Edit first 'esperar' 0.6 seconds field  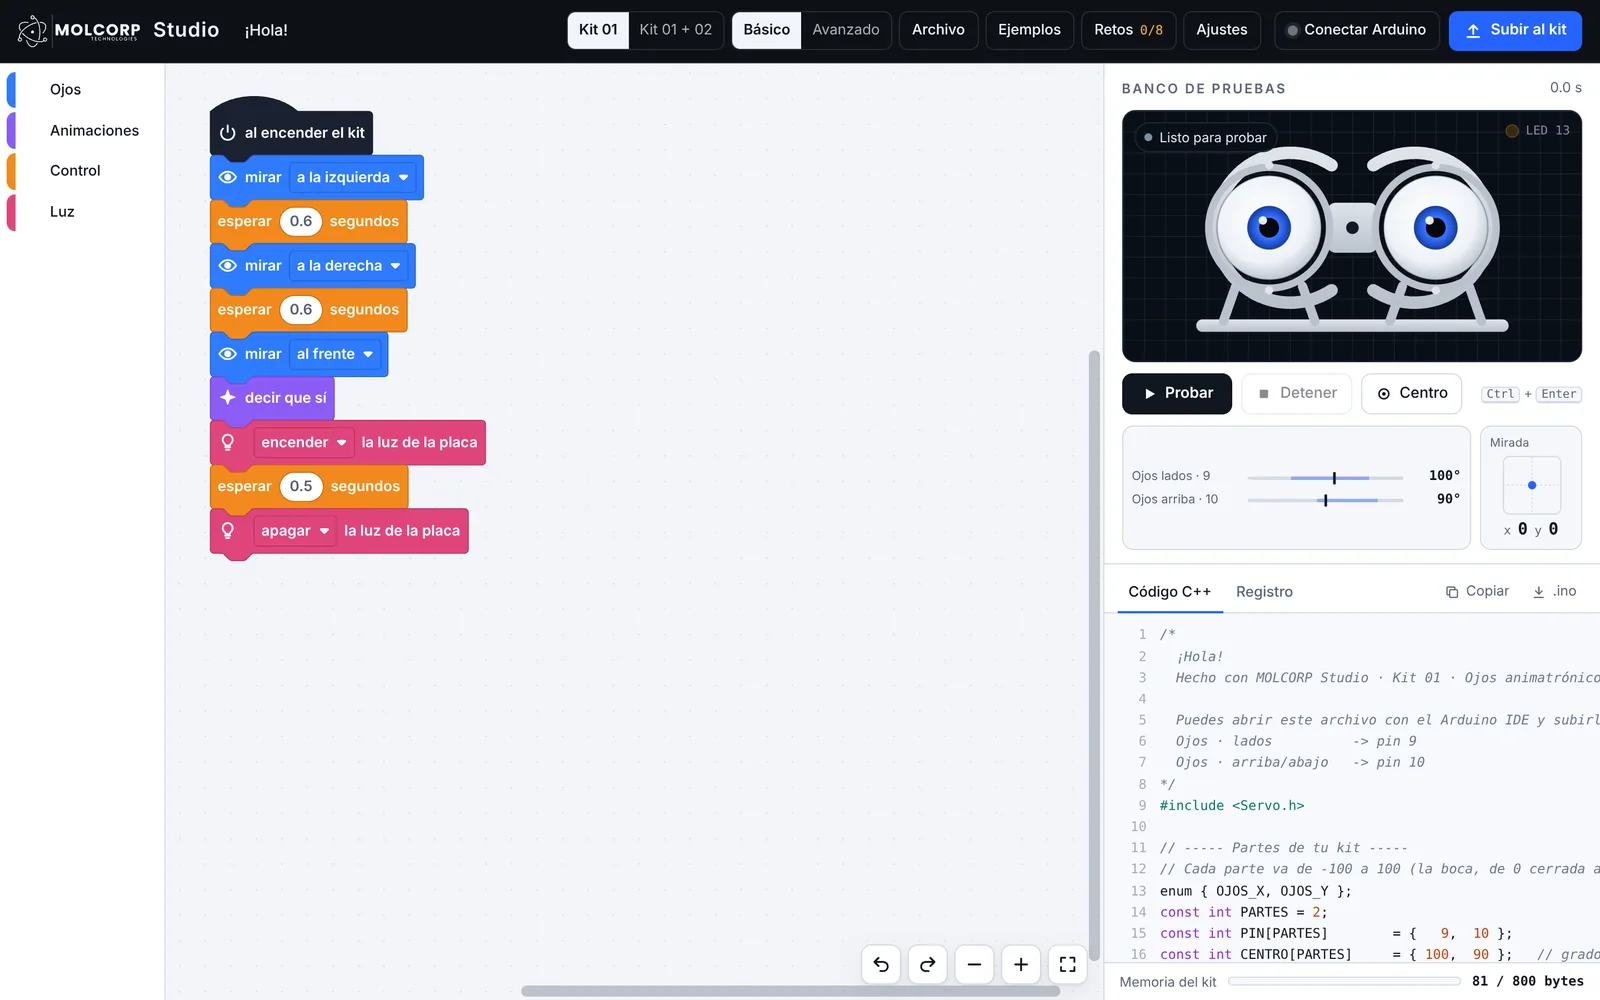(301, 221)
